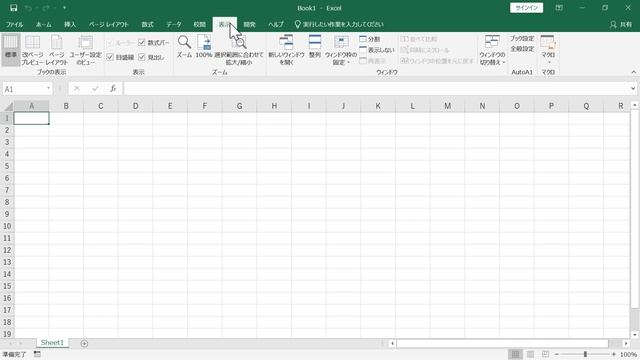Switch to the ページレイアウト tab
Image resolution: width=640 pixels, height=360 pixels.
pos(109,24)
